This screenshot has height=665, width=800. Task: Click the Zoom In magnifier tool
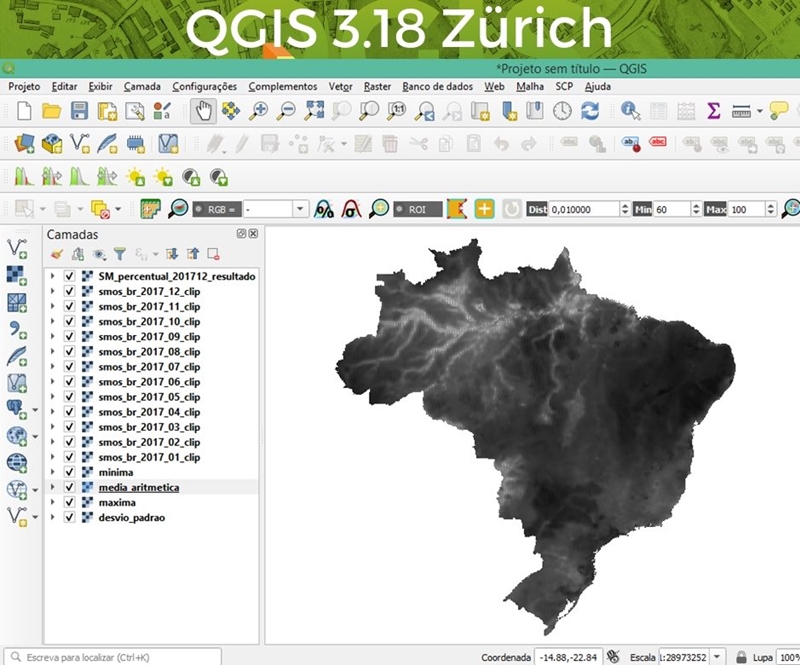click(x=258, y=111)
